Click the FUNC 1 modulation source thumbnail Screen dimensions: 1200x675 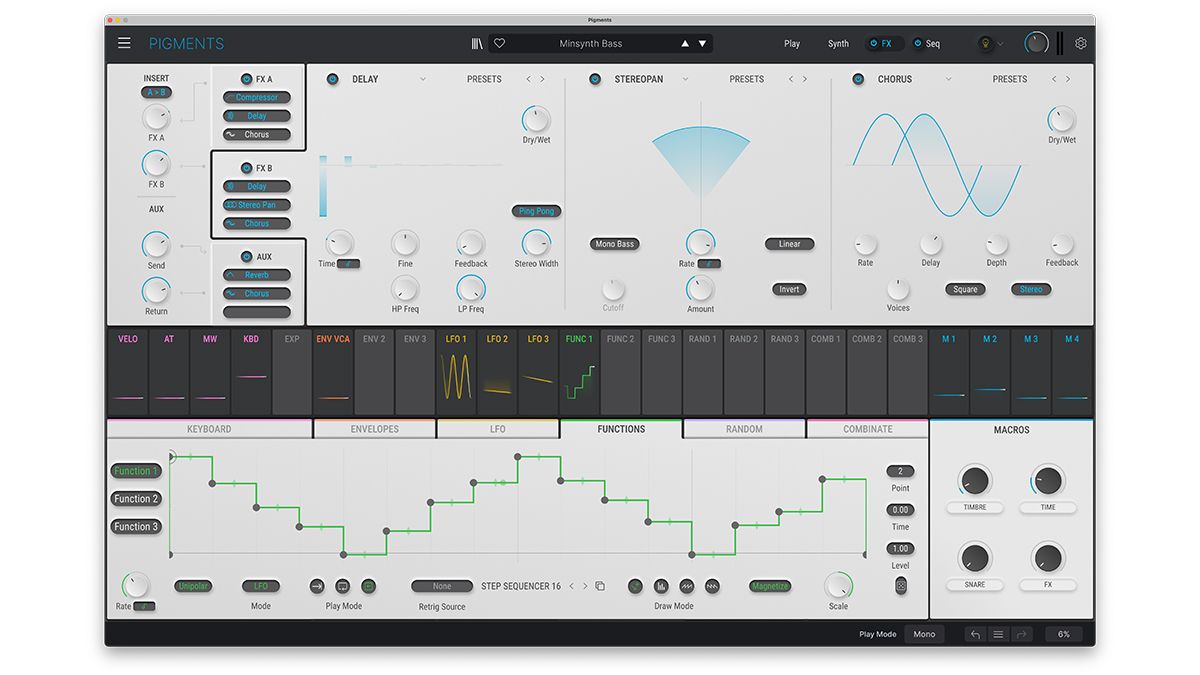click(579, 371)
